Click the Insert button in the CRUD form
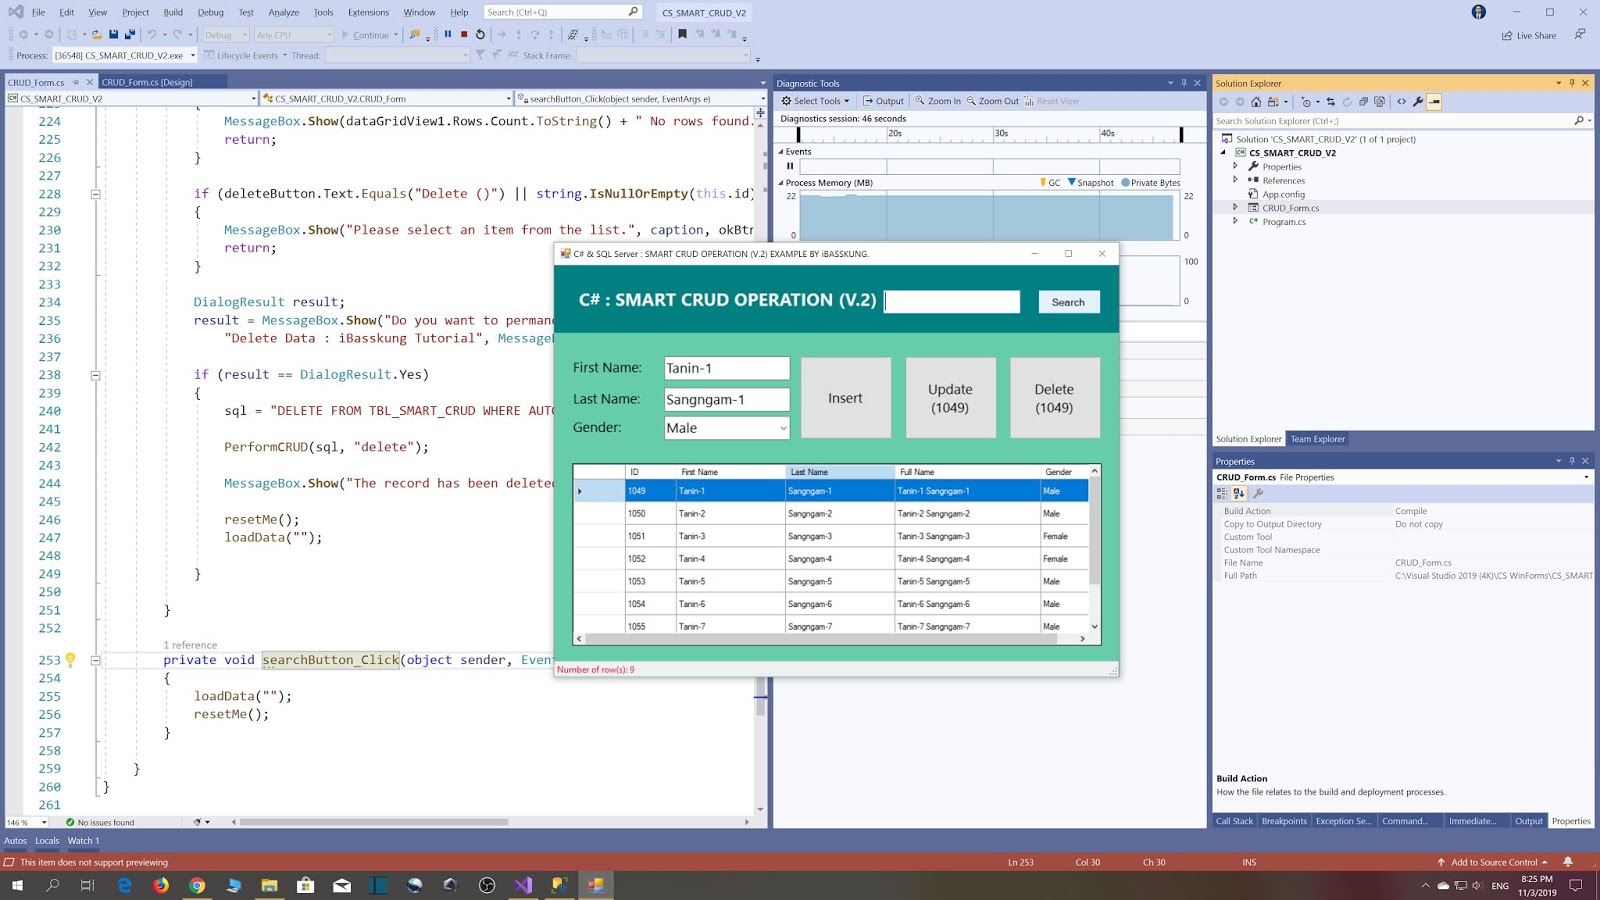 point(845,397)
